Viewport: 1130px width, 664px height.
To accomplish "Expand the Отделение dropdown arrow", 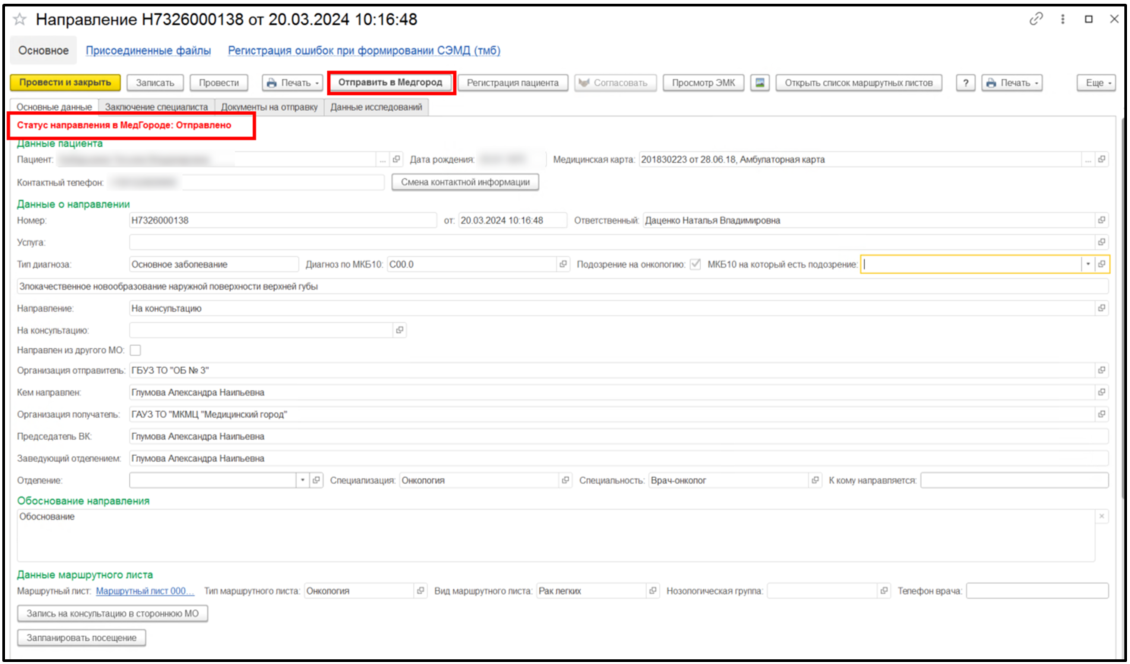I will 303,481.
